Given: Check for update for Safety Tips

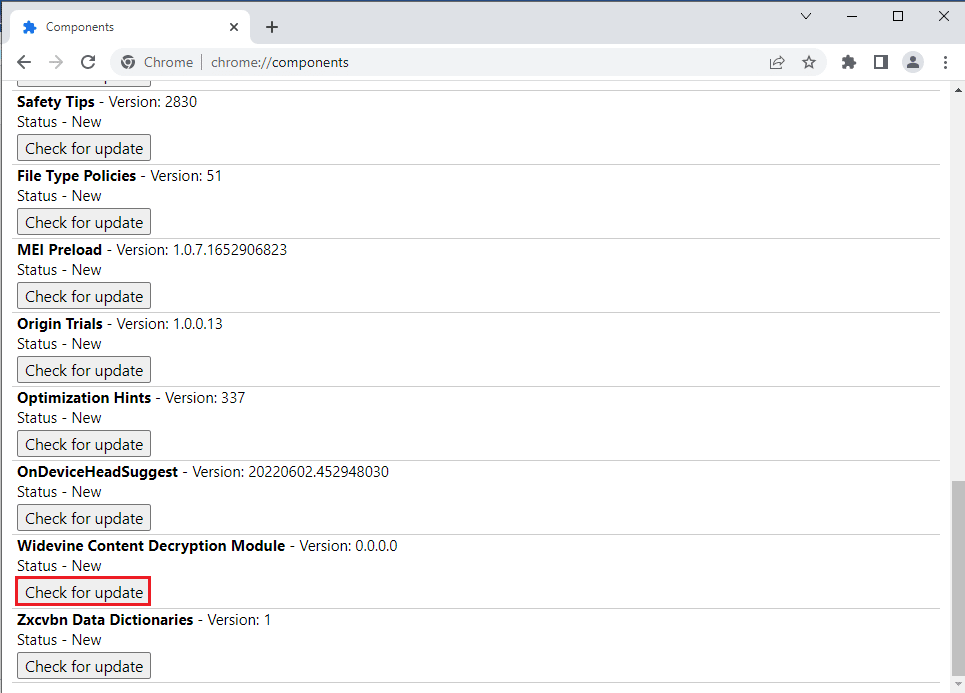Looking at the screenshot, I should (x=84, y=148).
